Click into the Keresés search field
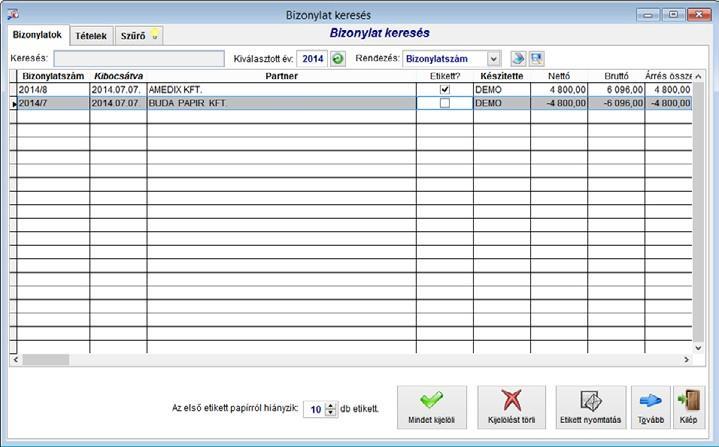The height and width of the screenshot is (447, 719). [139, 59]
